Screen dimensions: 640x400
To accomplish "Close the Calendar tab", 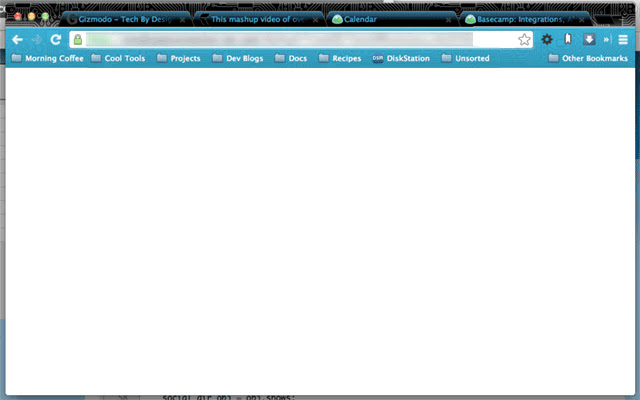I will tap(449, 20).
